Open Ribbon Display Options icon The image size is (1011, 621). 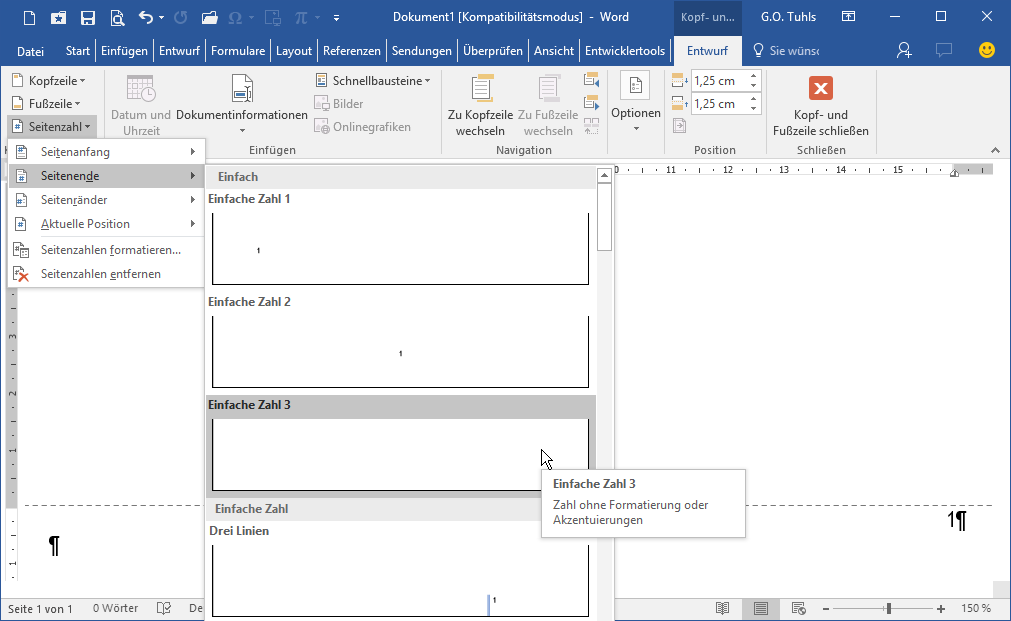coord(849,17)
